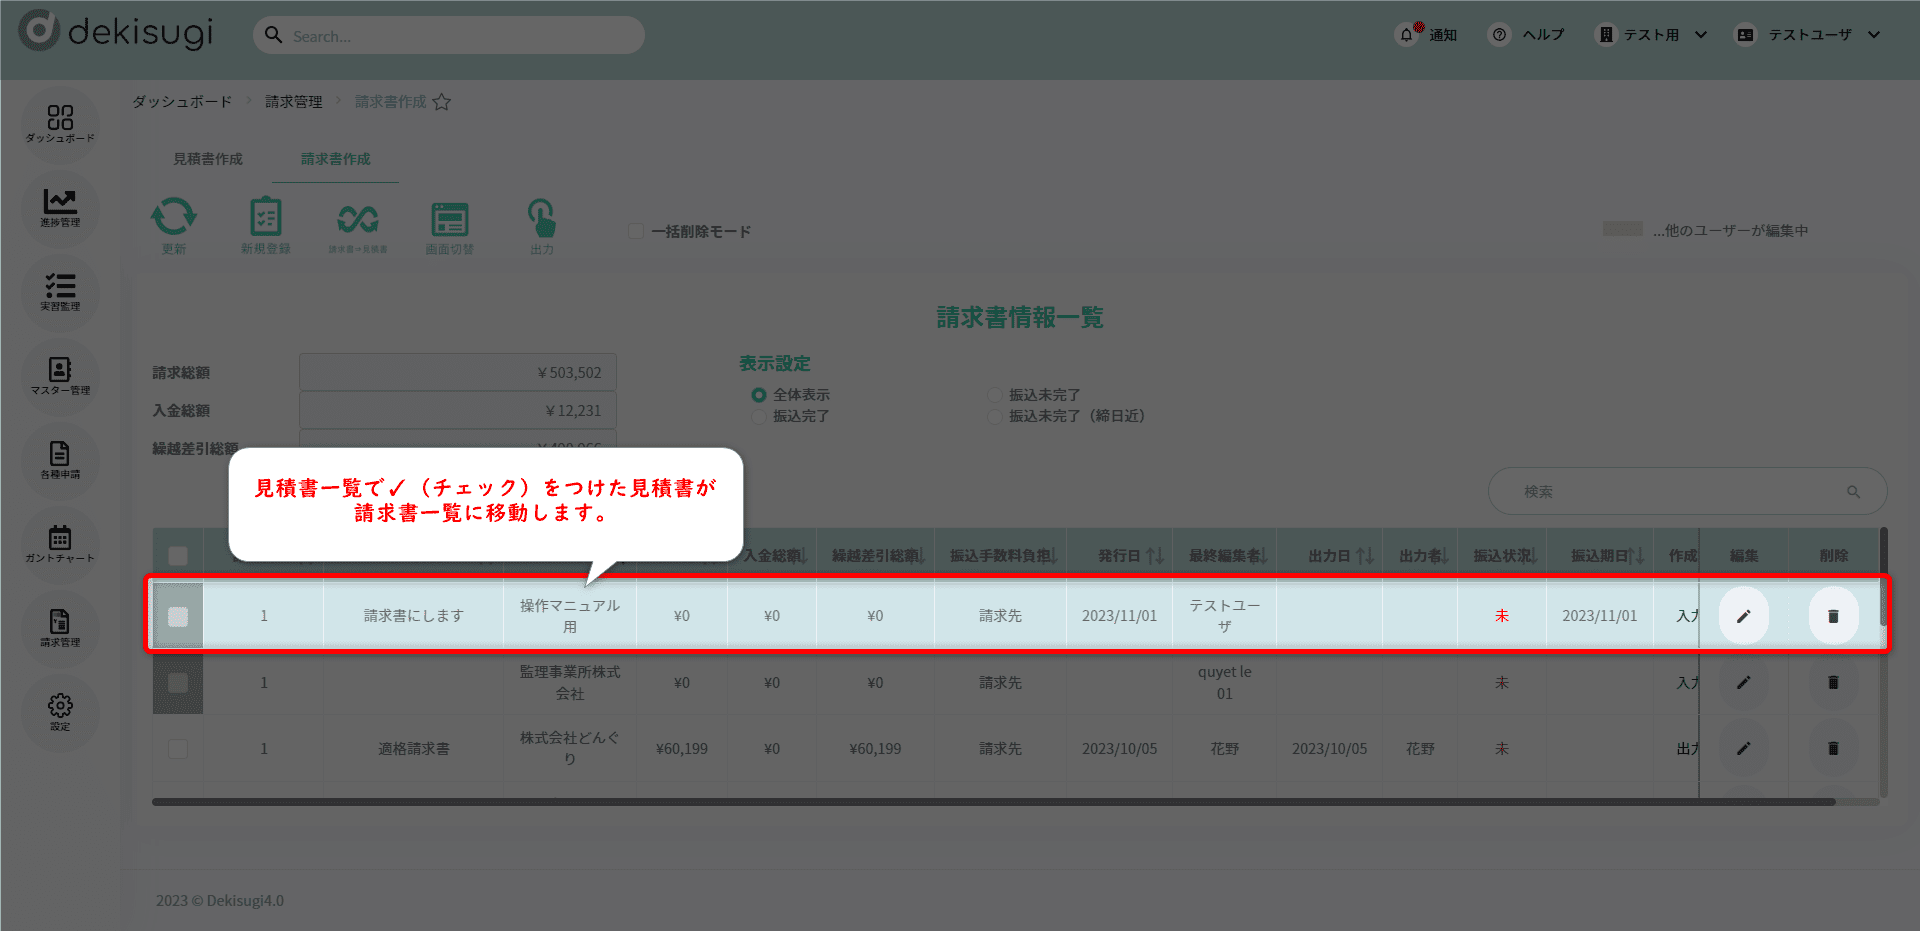Select the 振込完了 radio option

pyautogui.click(x=759, y=416)
